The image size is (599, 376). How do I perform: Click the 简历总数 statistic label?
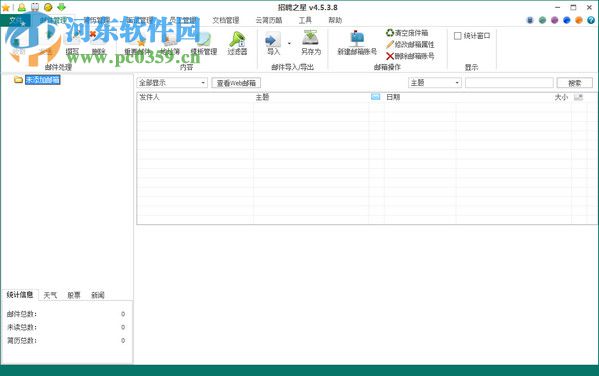click(21, 340)
